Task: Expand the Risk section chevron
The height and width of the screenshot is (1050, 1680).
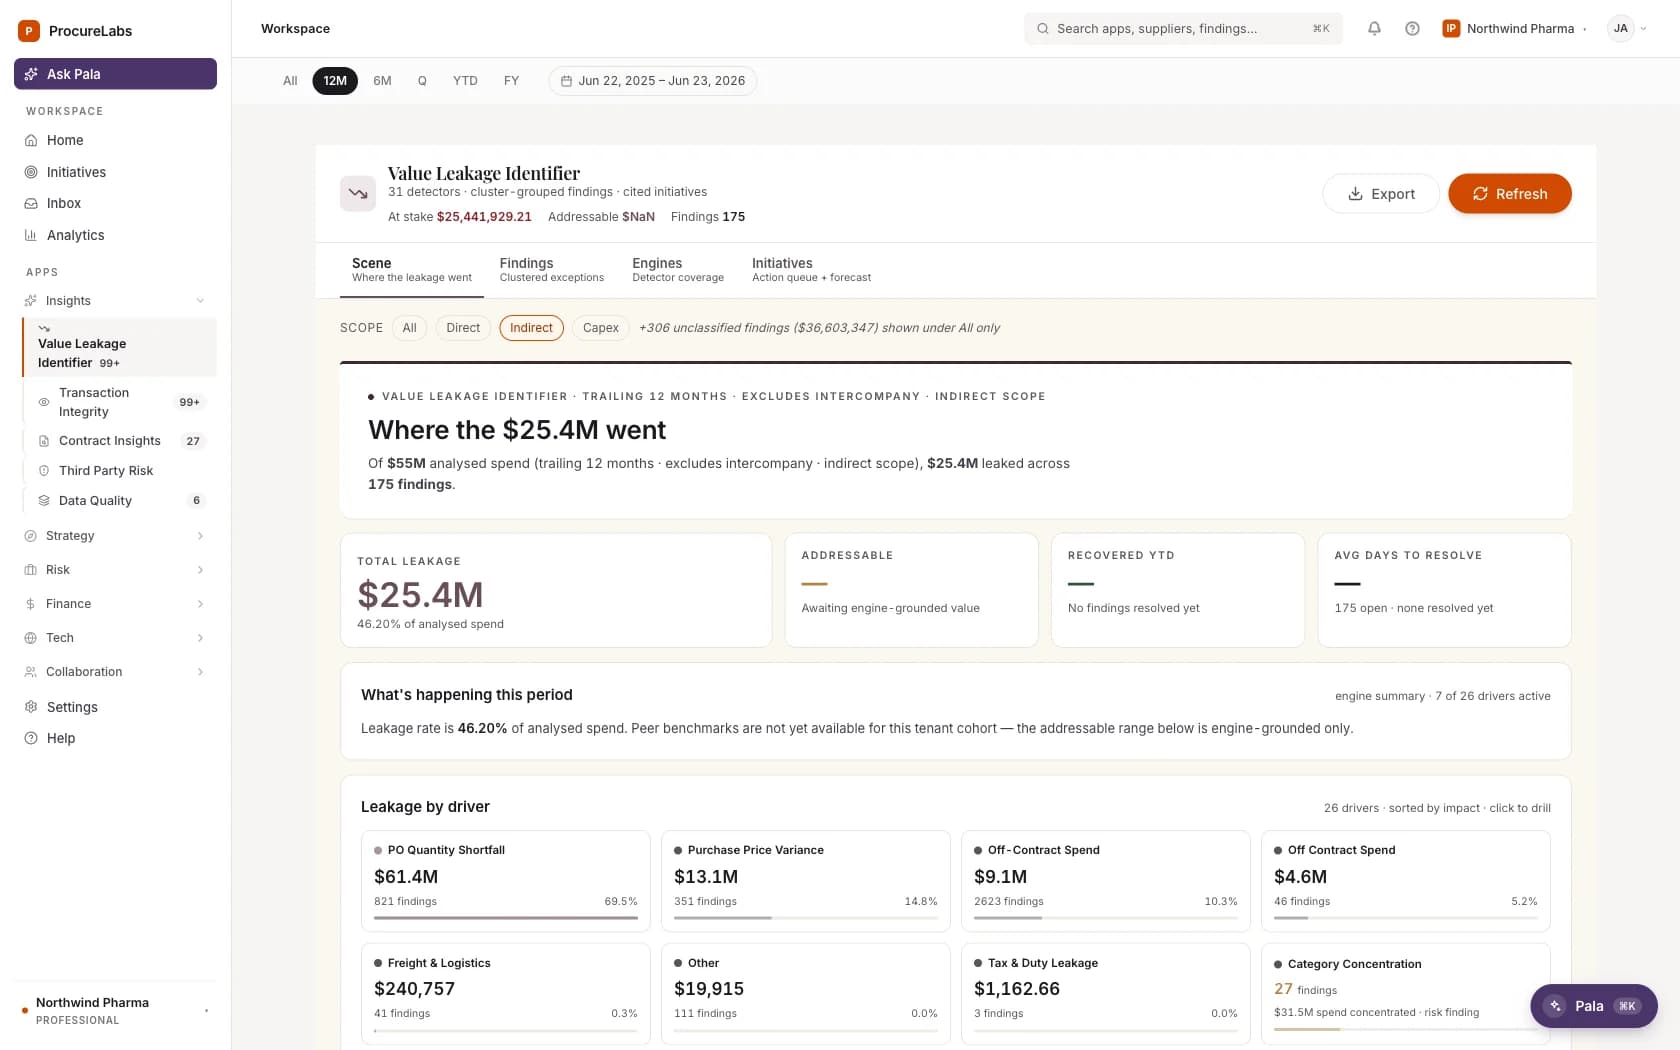Action: (x=200, y=570)
